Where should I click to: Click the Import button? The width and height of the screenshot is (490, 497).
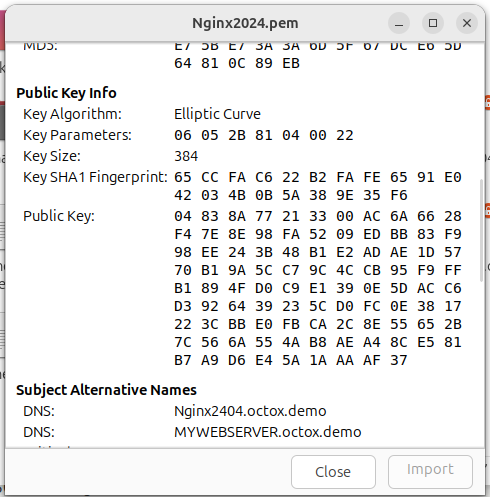(x=430, y=472)
